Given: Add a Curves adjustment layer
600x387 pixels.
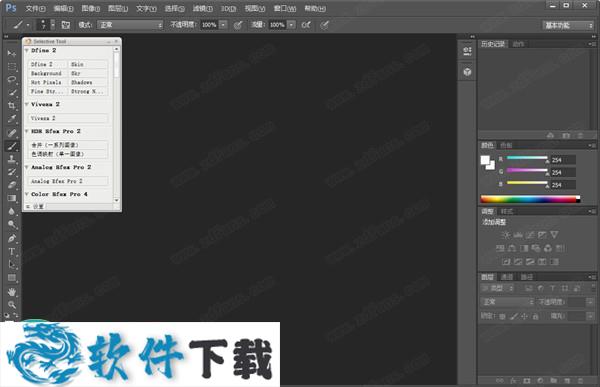Looking at the screenshot, I should (x=530, y=235).
